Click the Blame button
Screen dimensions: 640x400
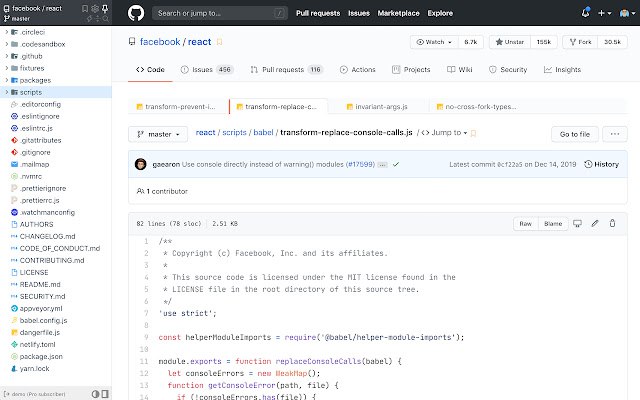point(553,224)
